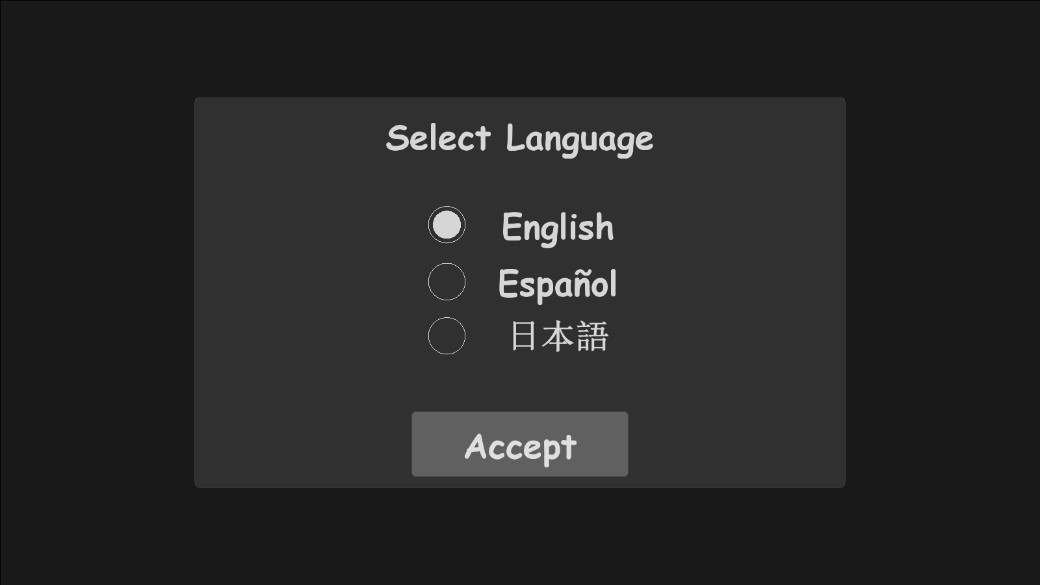The image size is (1040, 585).
Task: Switch language to Japanese via empty circle
Action: [x=446, y=336]
